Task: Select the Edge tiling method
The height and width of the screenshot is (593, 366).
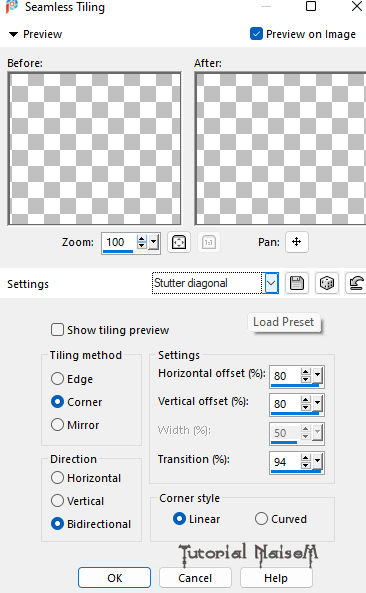Action: coord(57,378)
